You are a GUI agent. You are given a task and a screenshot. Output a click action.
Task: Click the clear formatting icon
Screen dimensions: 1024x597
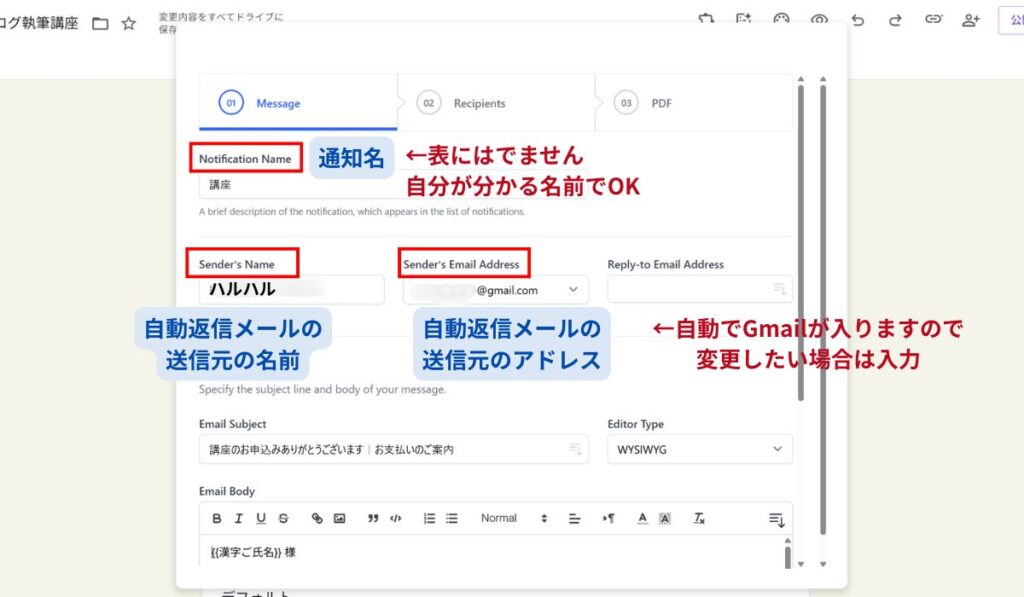700,518
